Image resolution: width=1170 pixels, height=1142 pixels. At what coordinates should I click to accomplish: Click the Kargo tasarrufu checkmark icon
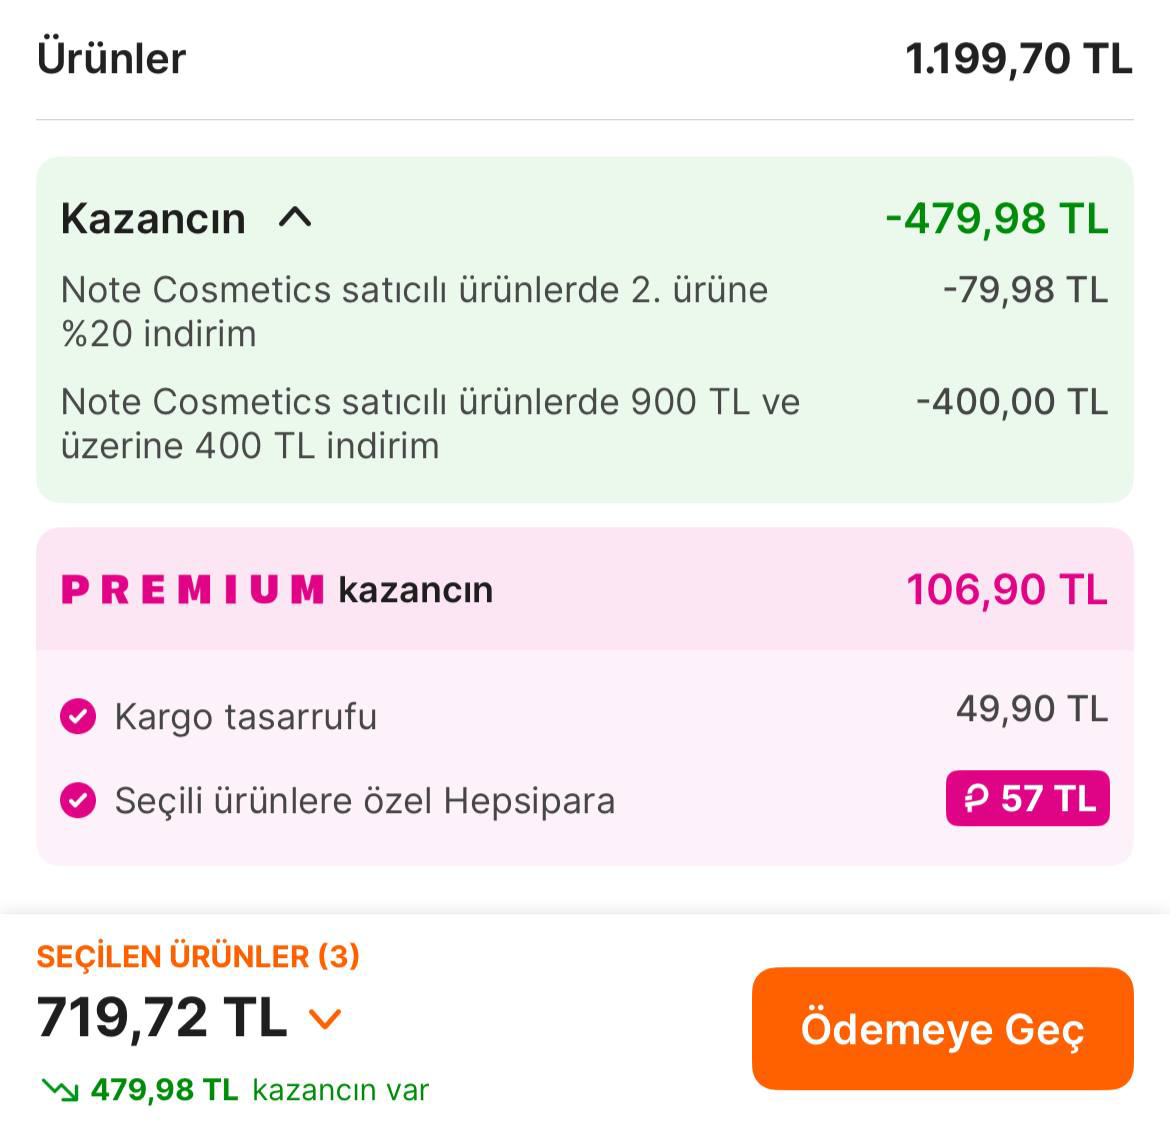pos(78,716)
